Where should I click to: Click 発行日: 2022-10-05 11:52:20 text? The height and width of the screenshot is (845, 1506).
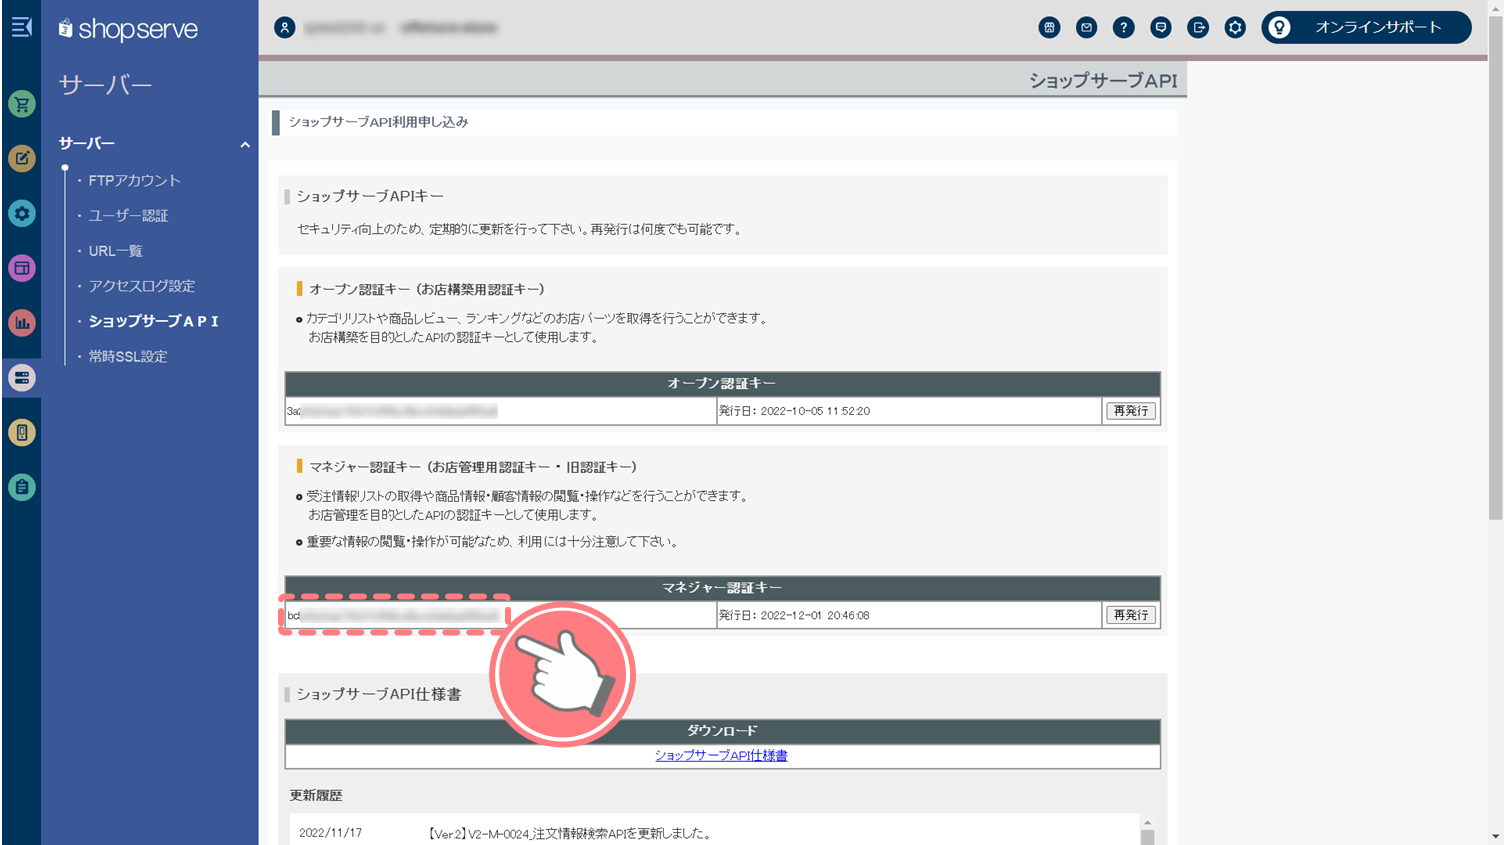[x=795, y=411]
